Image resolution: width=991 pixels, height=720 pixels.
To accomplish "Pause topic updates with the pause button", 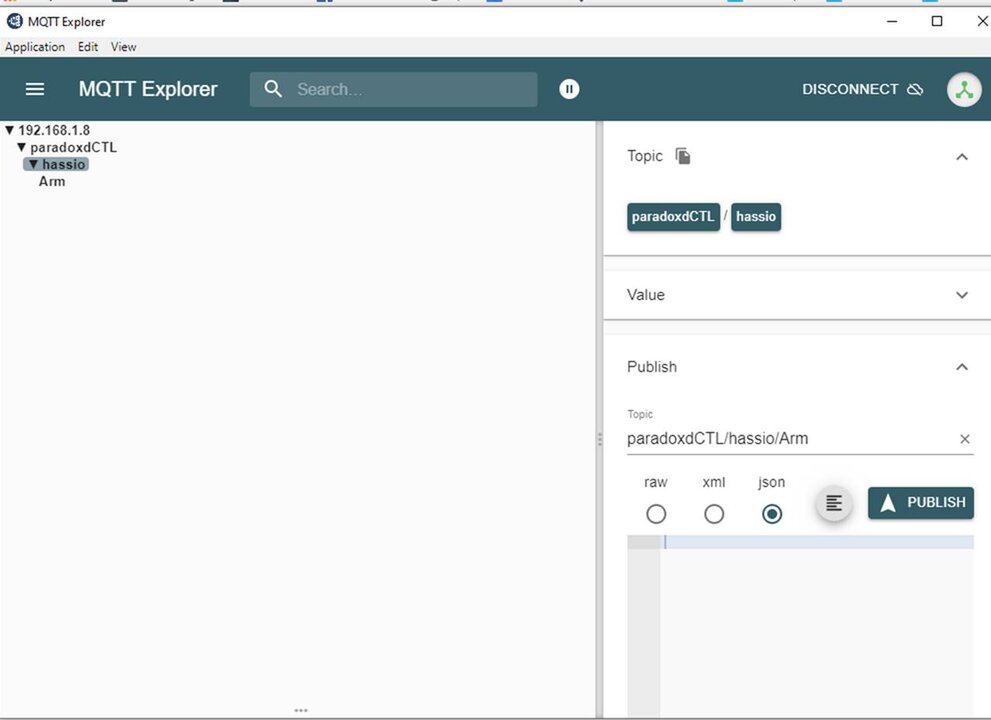I will 569,89.
